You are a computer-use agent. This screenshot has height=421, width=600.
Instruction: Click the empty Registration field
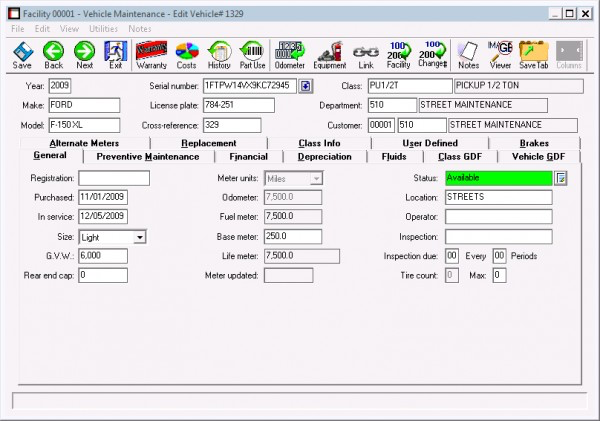(x=114, y=178)
